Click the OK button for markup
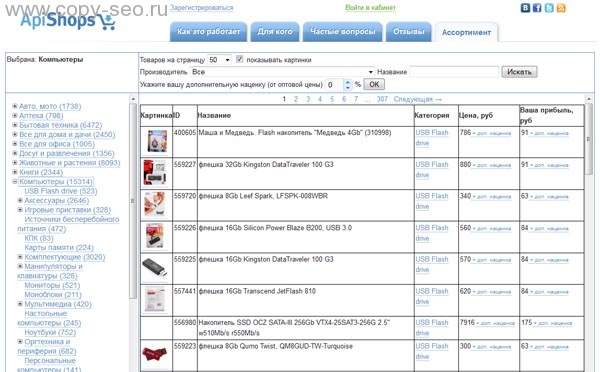 374,84
